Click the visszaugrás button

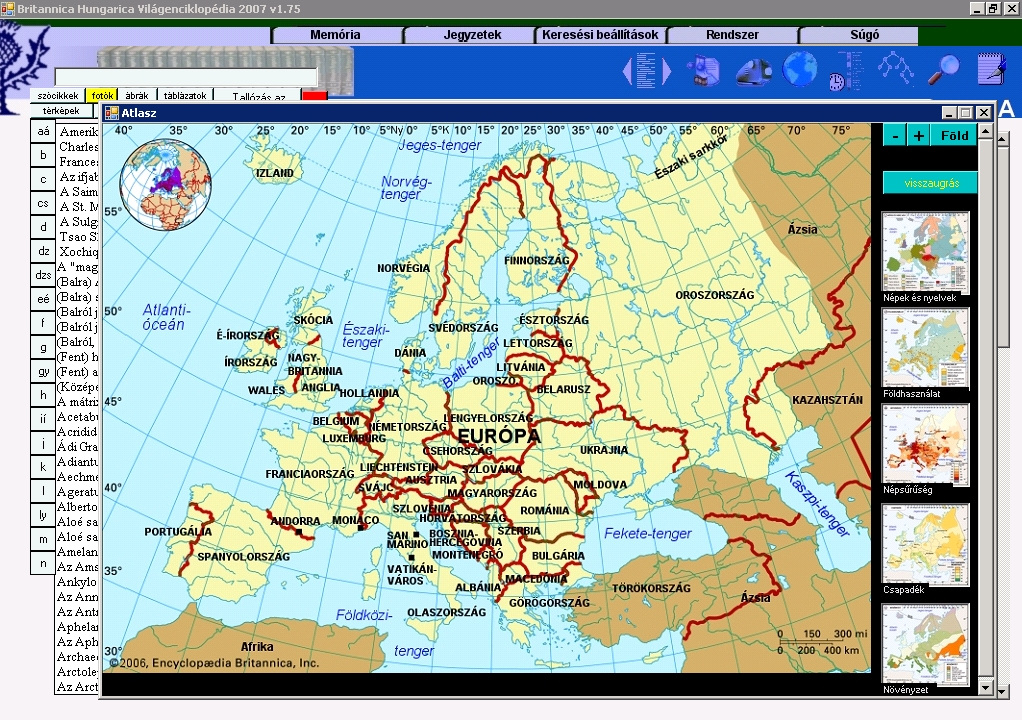931,183
